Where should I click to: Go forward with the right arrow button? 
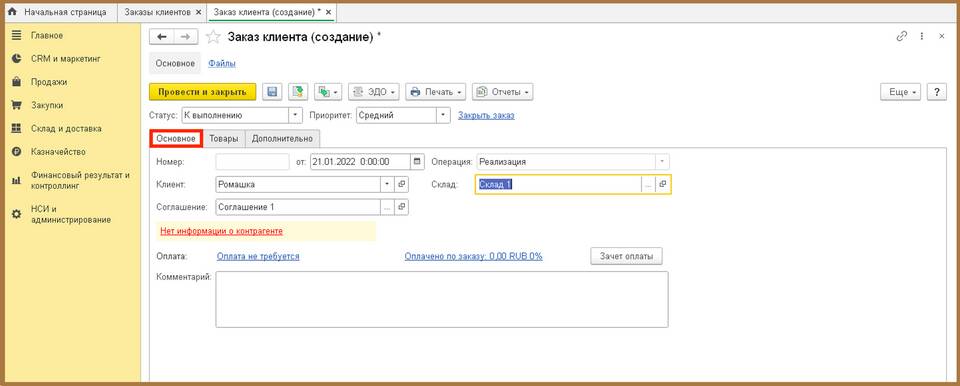(186, 37)
